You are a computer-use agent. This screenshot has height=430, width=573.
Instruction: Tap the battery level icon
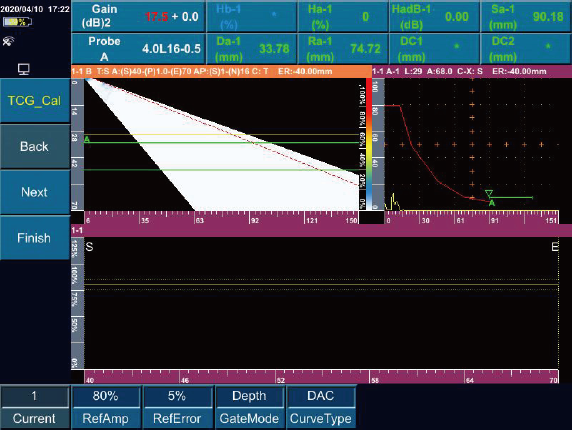17,22
